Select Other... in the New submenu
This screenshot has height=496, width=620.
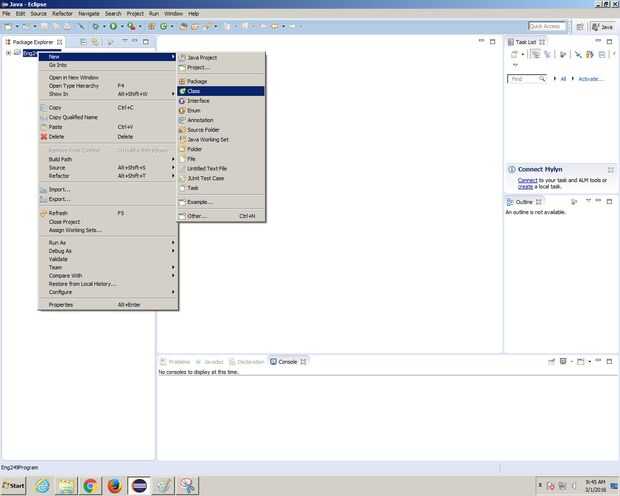pyautogui.click(x=221, y=216)
